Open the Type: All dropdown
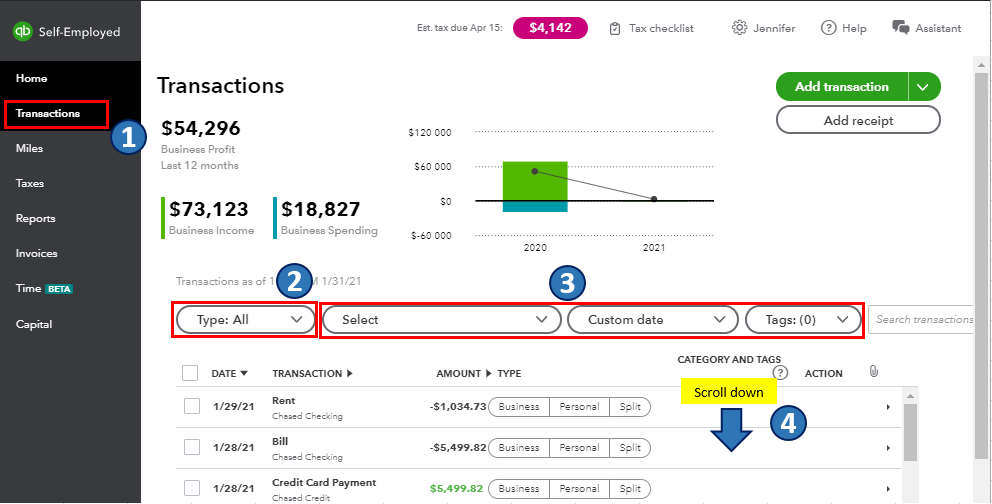Viewport: 992px width, 504px height. [245, 320]
